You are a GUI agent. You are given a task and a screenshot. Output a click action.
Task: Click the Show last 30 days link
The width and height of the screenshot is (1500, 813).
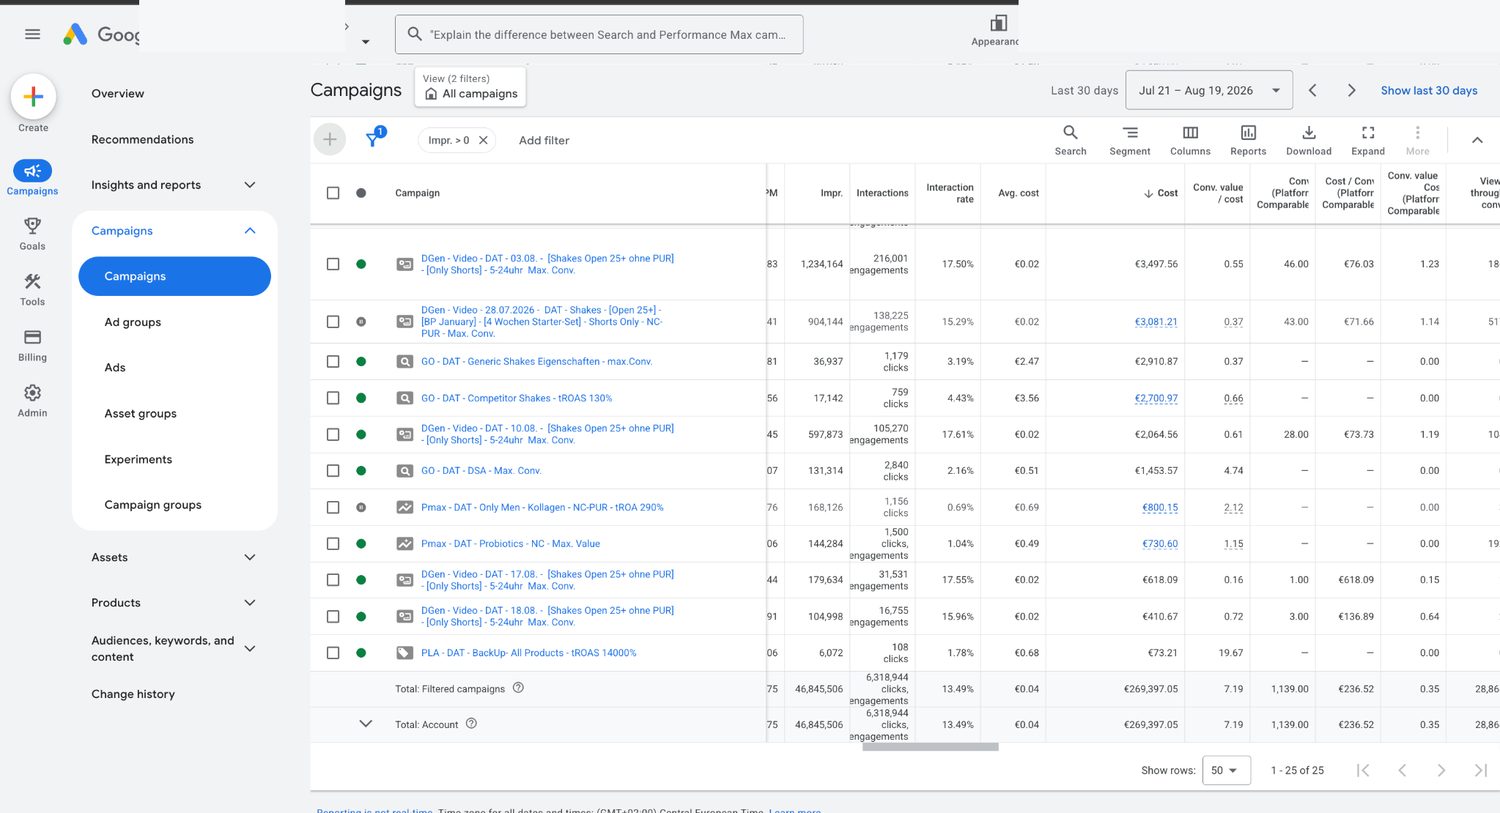(1429, 90)
